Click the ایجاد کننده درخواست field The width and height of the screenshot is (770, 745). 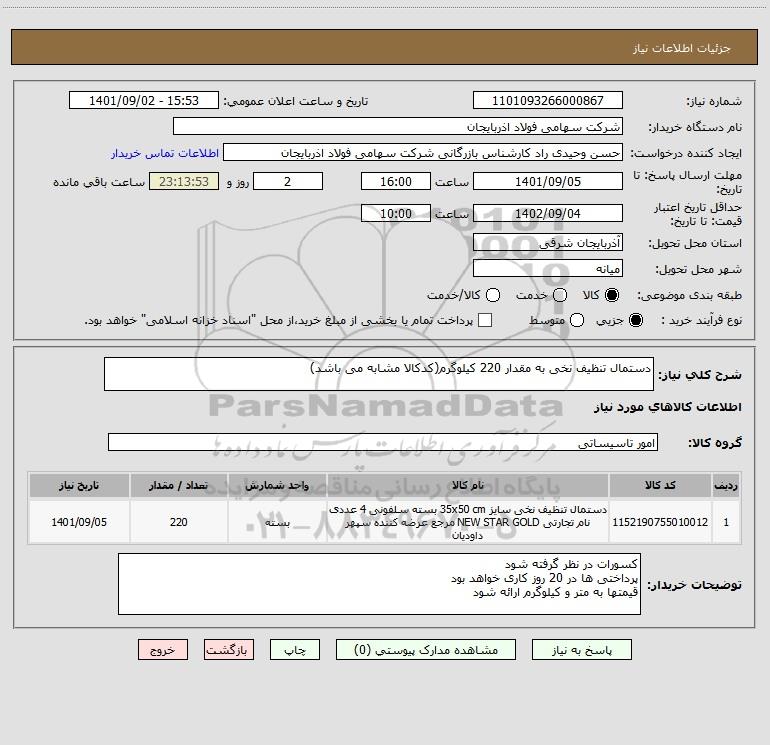coord(423,153)
